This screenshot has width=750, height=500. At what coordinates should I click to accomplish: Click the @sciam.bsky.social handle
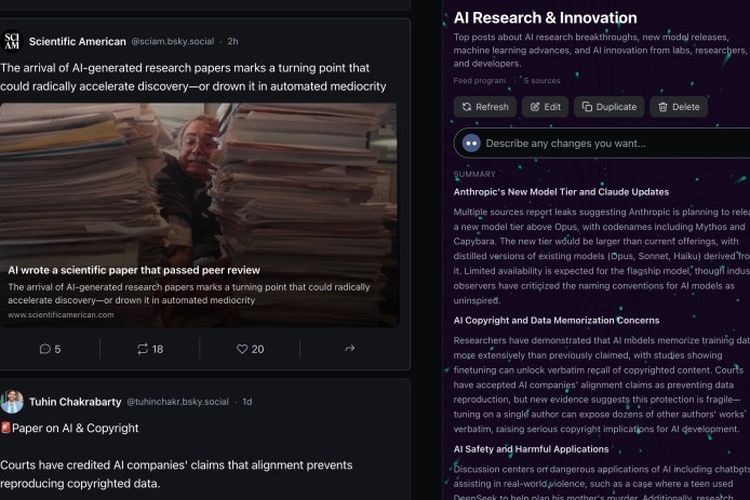pyautogui.click(x=173, y=42)
